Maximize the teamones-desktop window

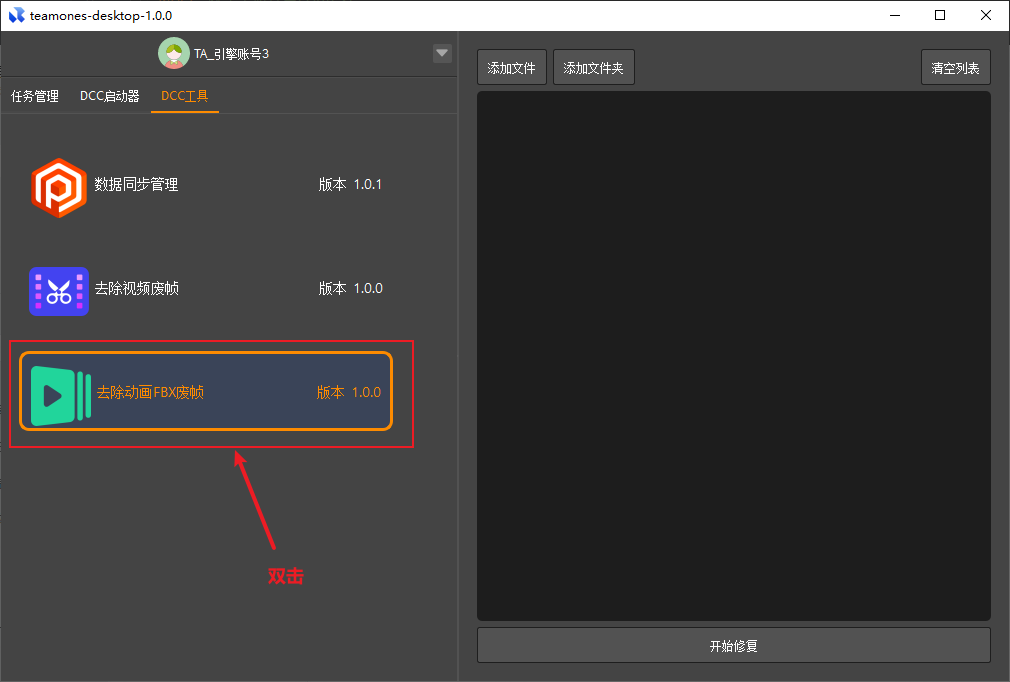pyautogui.click(x=940, y=15)
